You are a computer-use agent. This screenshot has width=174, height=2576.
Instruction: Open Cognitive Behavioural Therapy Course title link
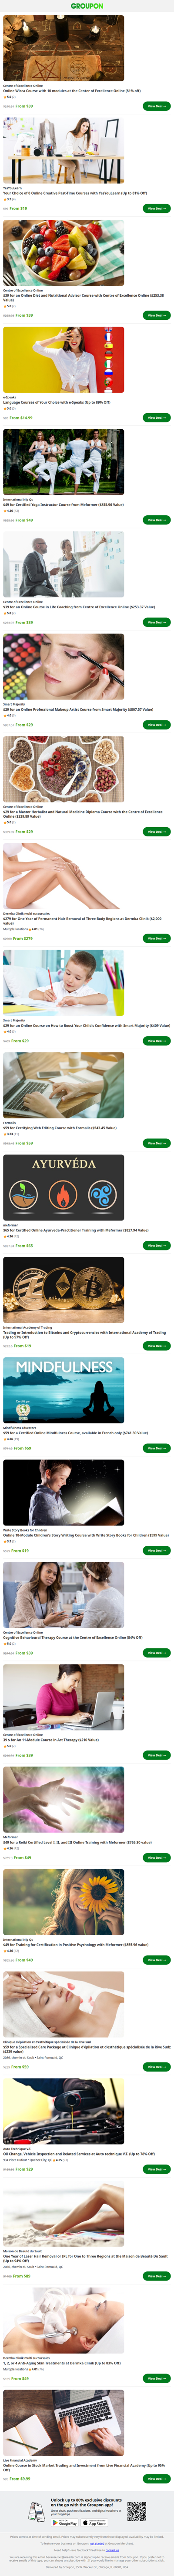(73, 1638)
